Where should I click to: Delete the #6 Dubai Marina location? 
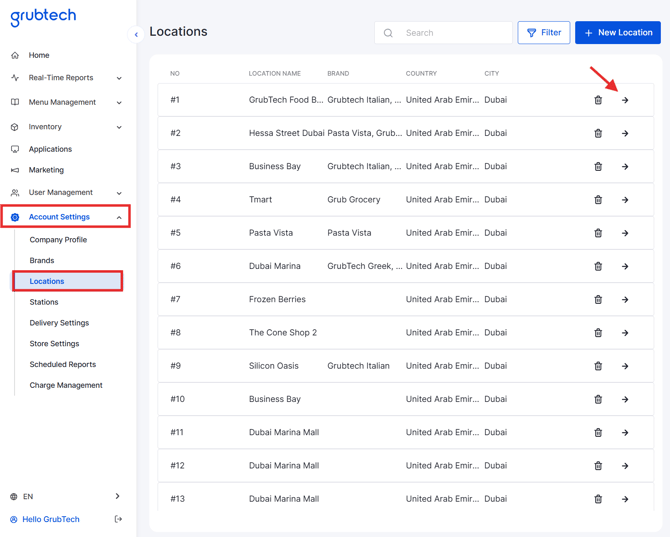click(598, 266)
